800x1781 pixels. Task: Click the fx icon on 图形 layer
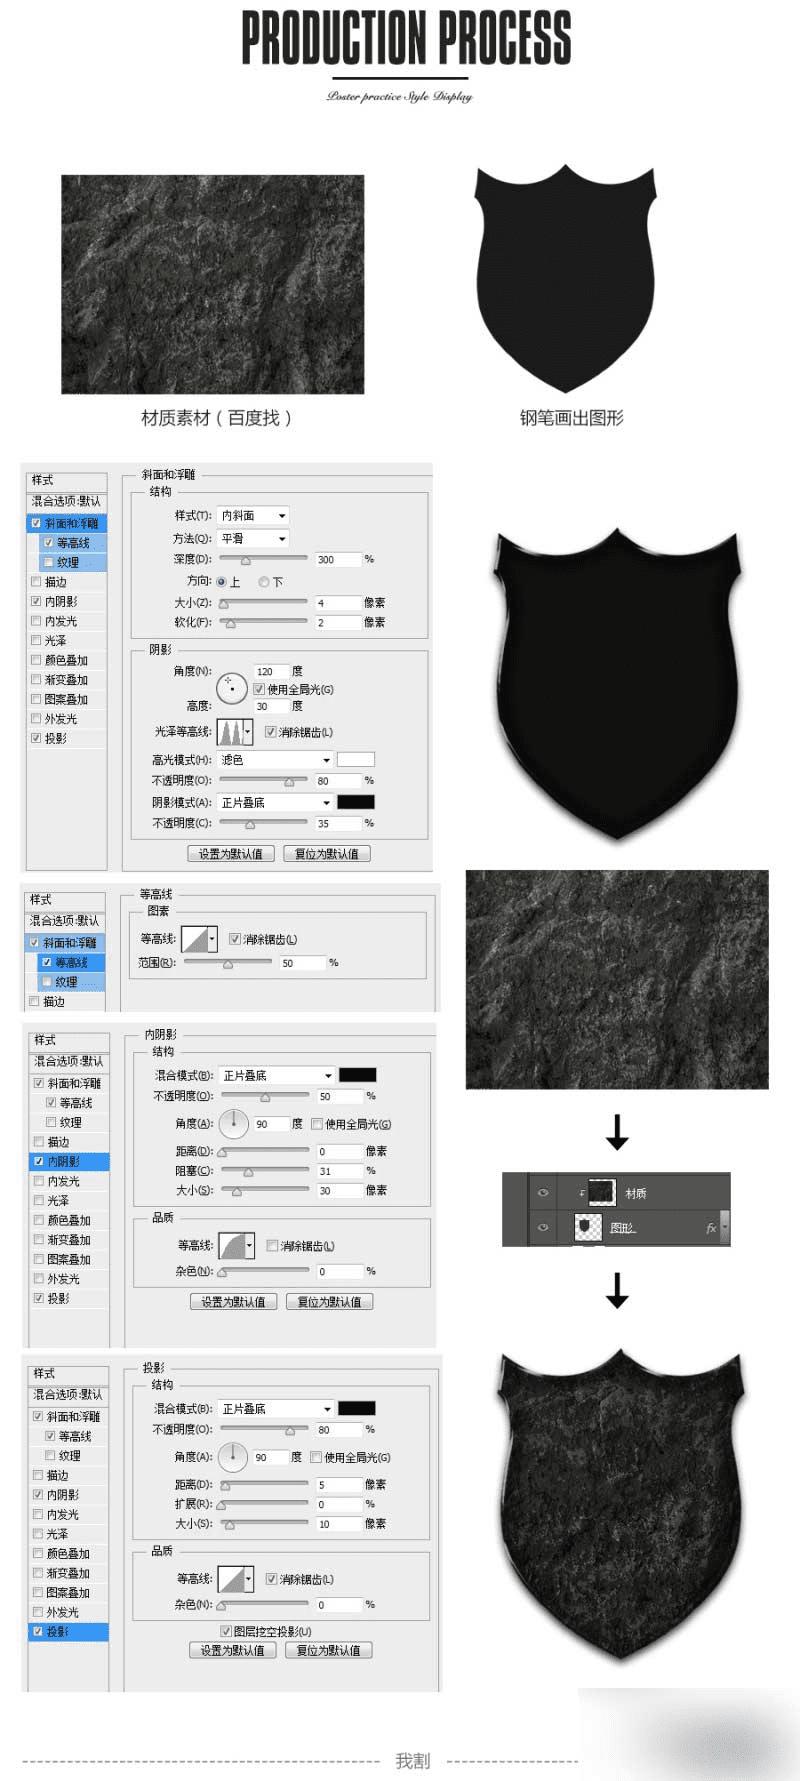click(x=711, y=1227)
